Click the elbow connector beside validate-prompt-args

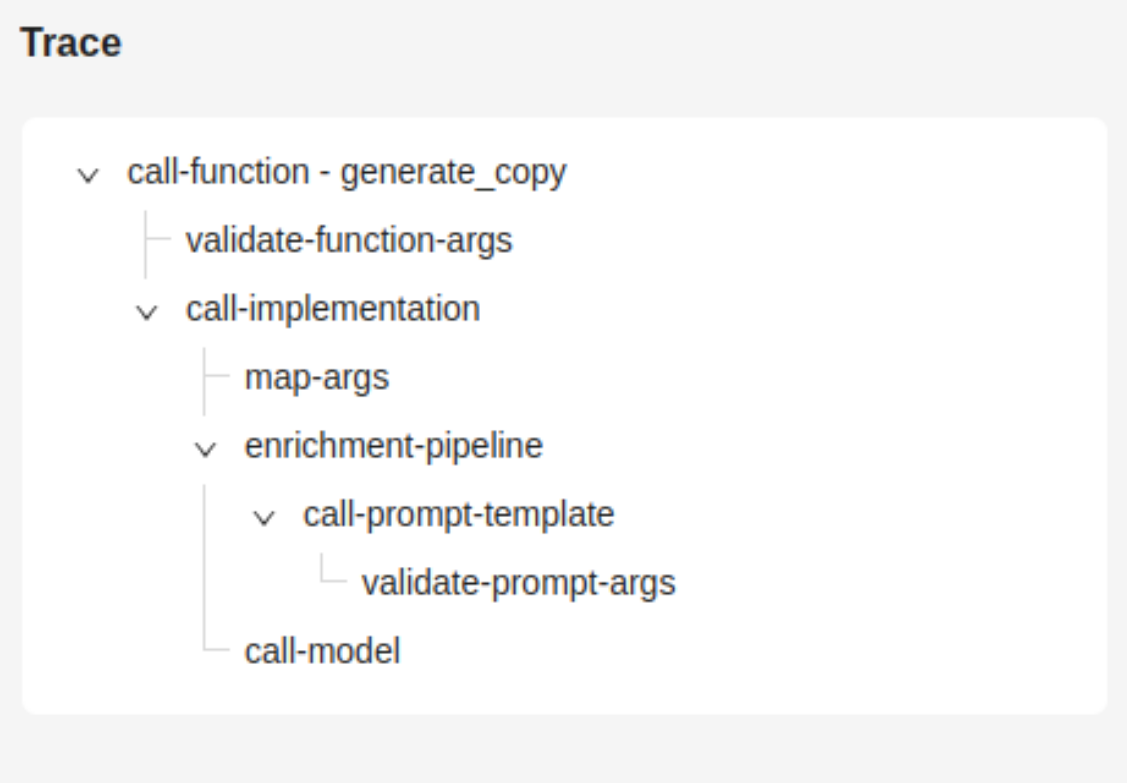click(x=334, y=569)
